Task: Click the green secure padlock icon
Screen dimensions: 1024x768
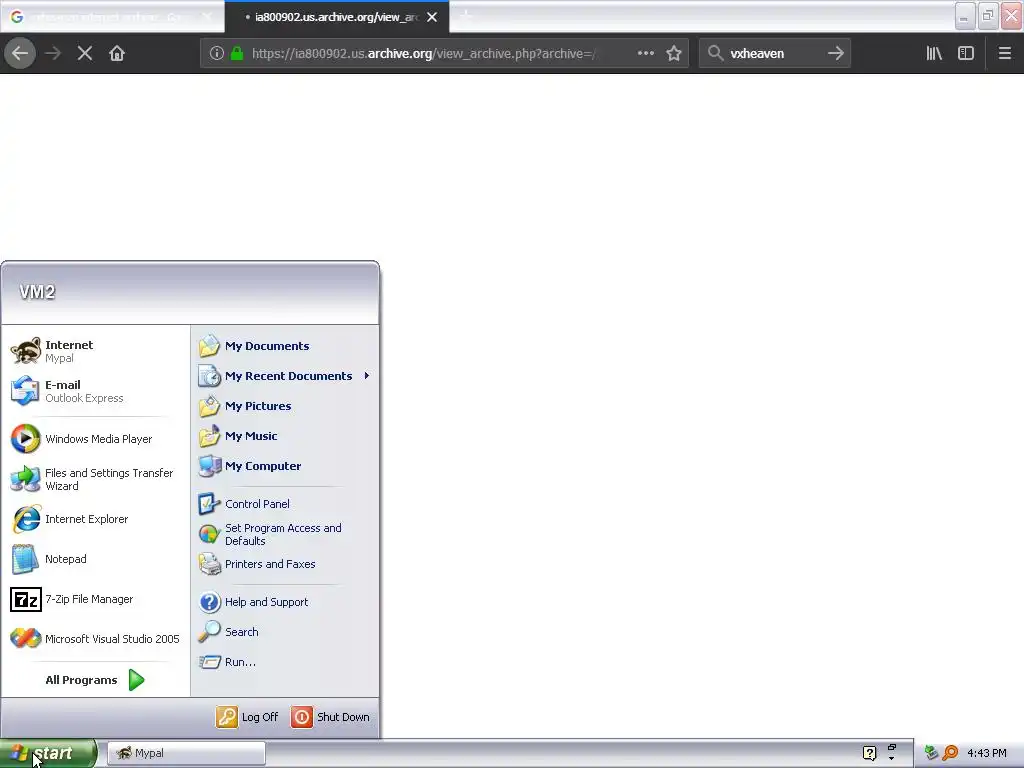Action: click(x=237, y=54)
